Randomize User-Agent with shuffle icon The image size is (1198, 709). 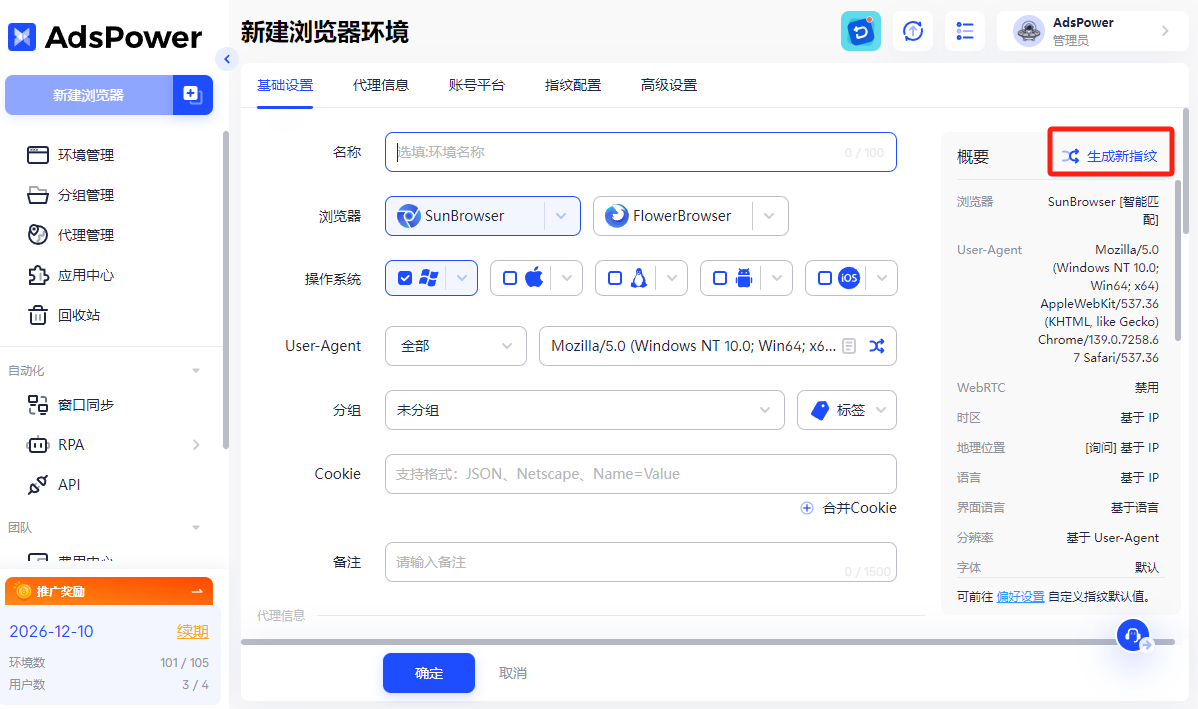(876, 346)
